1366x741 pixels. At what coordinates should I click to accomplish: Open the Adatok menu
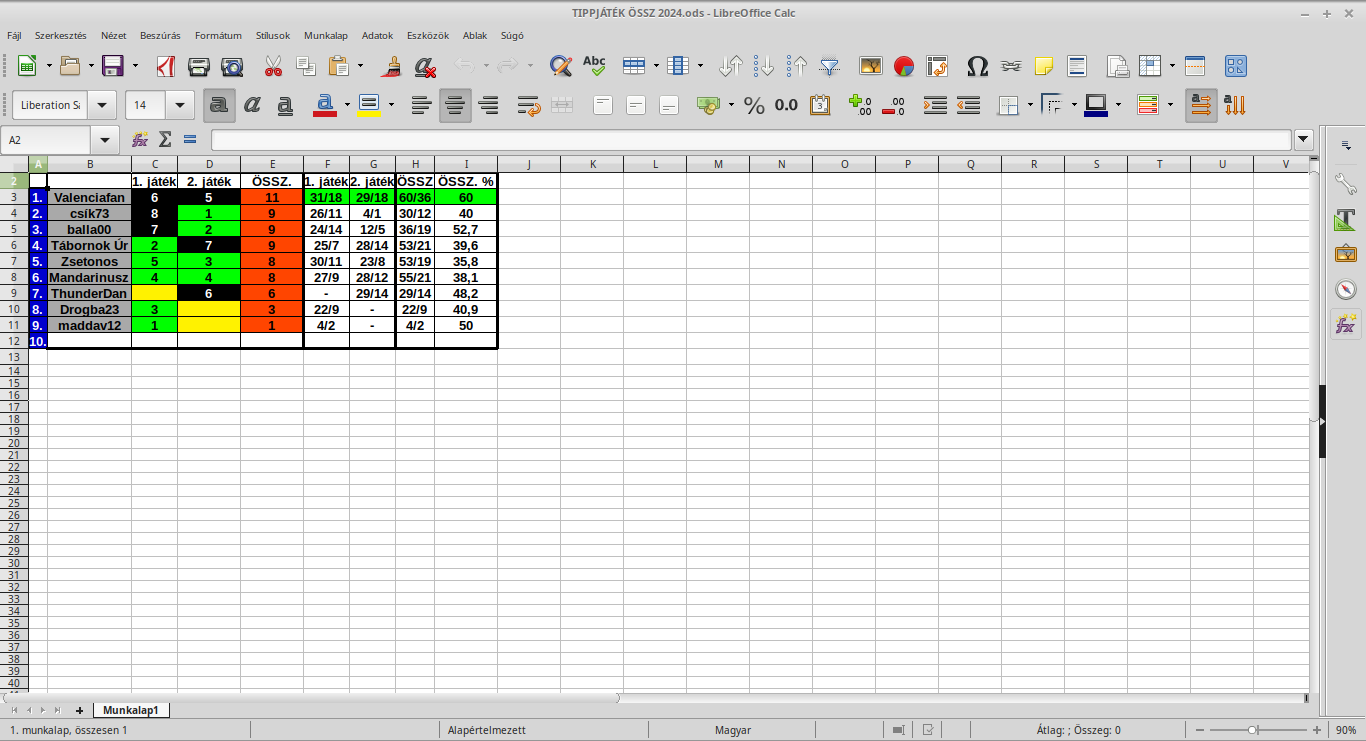(x=377, y=35)
